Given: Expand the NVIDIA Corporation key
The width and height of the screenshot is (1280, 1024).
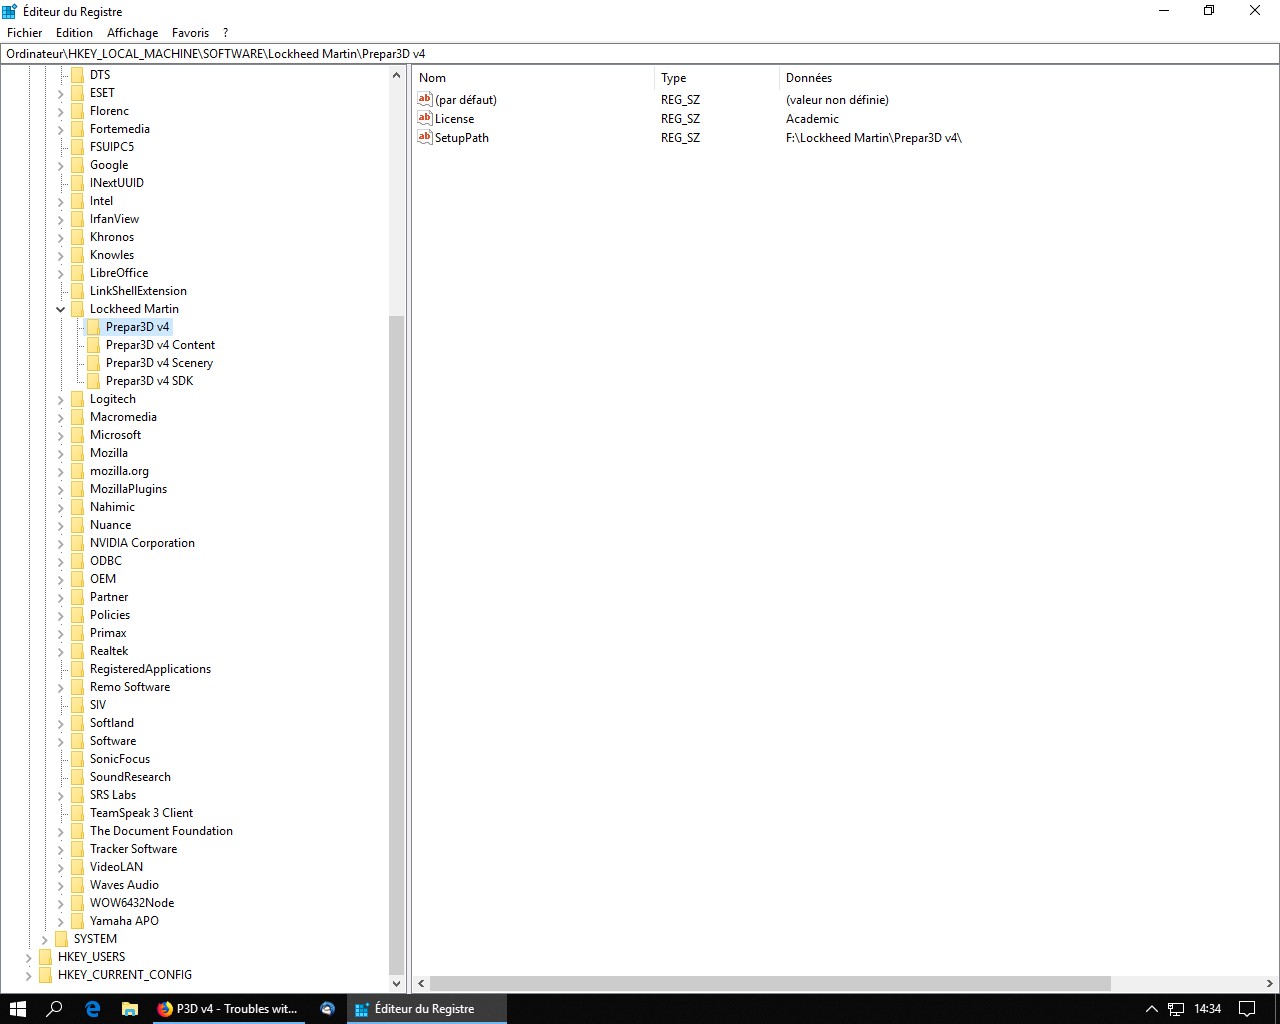Looking at the screenshot, I should 61,543.
